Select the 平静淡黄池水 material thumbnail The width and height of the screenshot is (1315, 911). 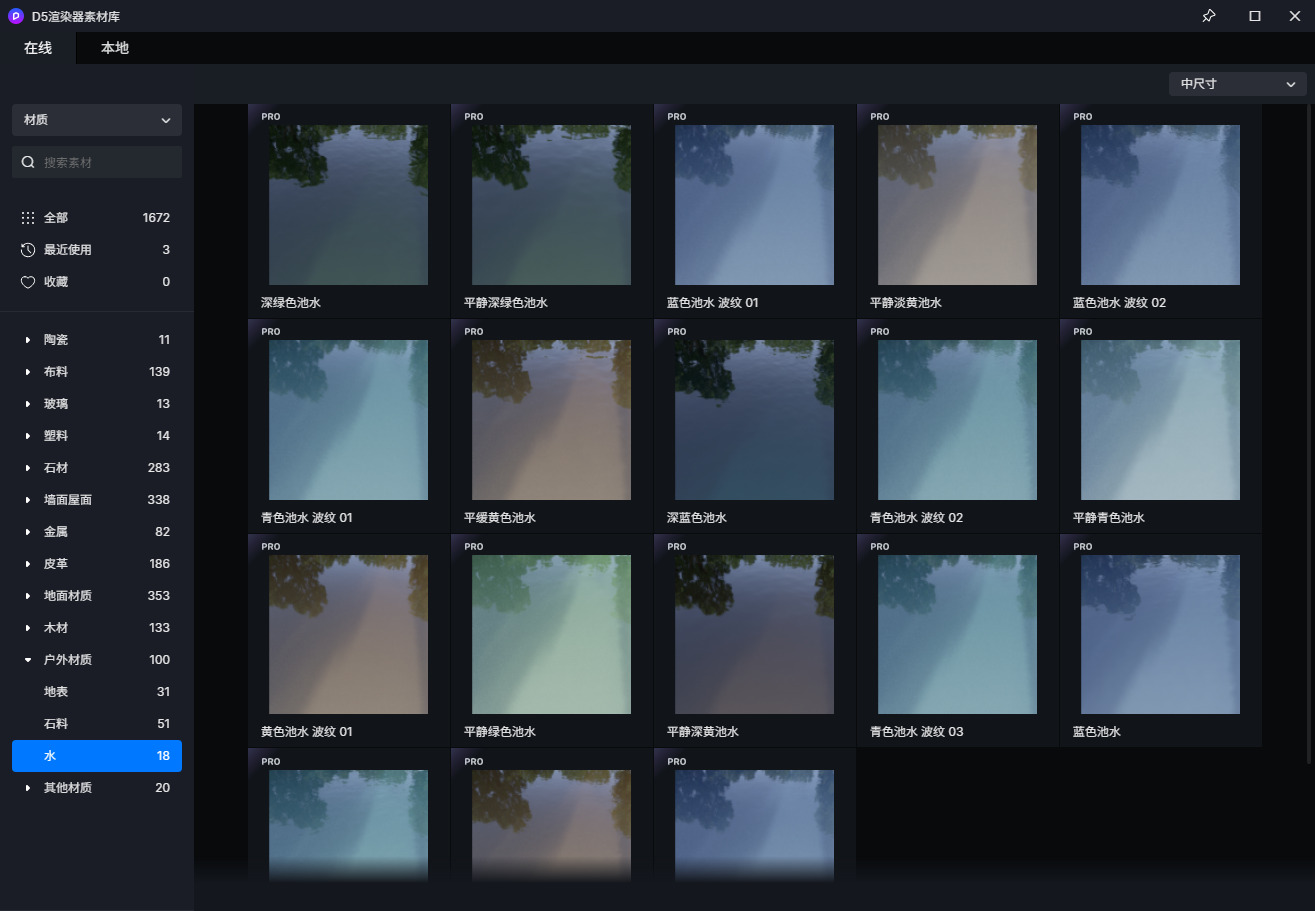click(x=957, y=205)
